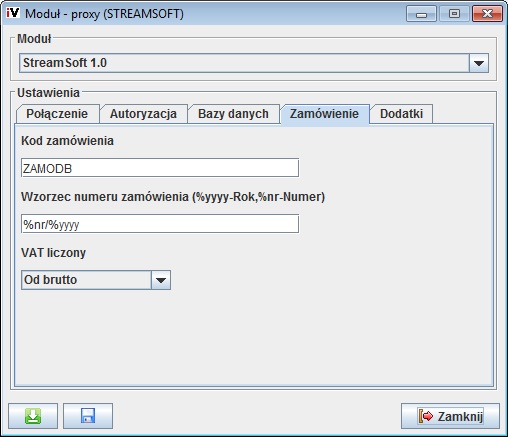Click the blue floppy disk save icon
This screenshot has width=508, height=437.
click(88, 416)
